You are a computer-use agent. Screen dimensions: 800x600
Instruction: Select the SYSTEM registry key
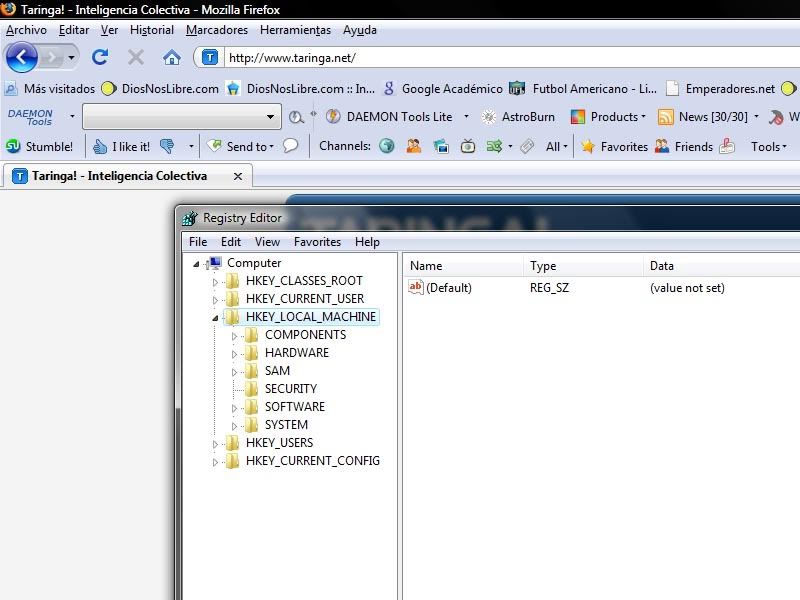(286, 424)
